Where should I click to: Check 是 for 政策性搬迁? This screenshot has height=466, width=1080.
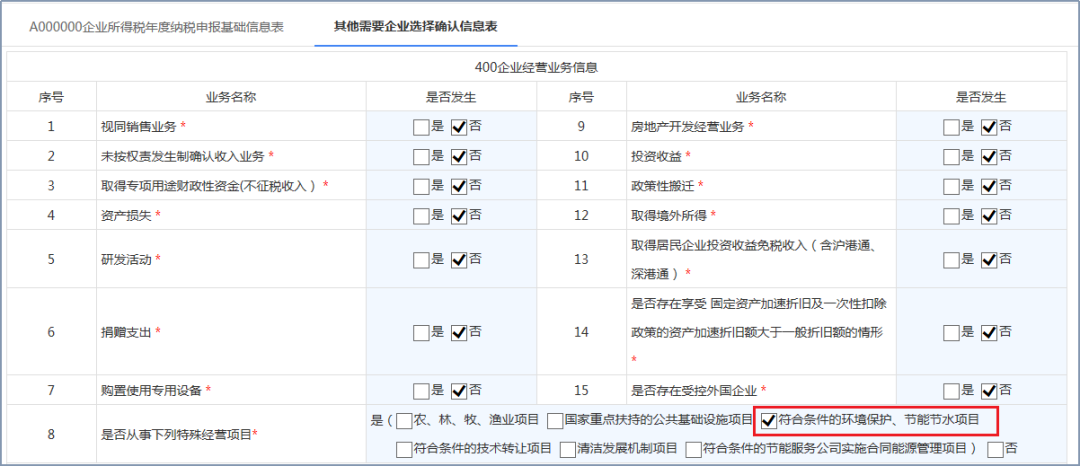pos(951,186)
